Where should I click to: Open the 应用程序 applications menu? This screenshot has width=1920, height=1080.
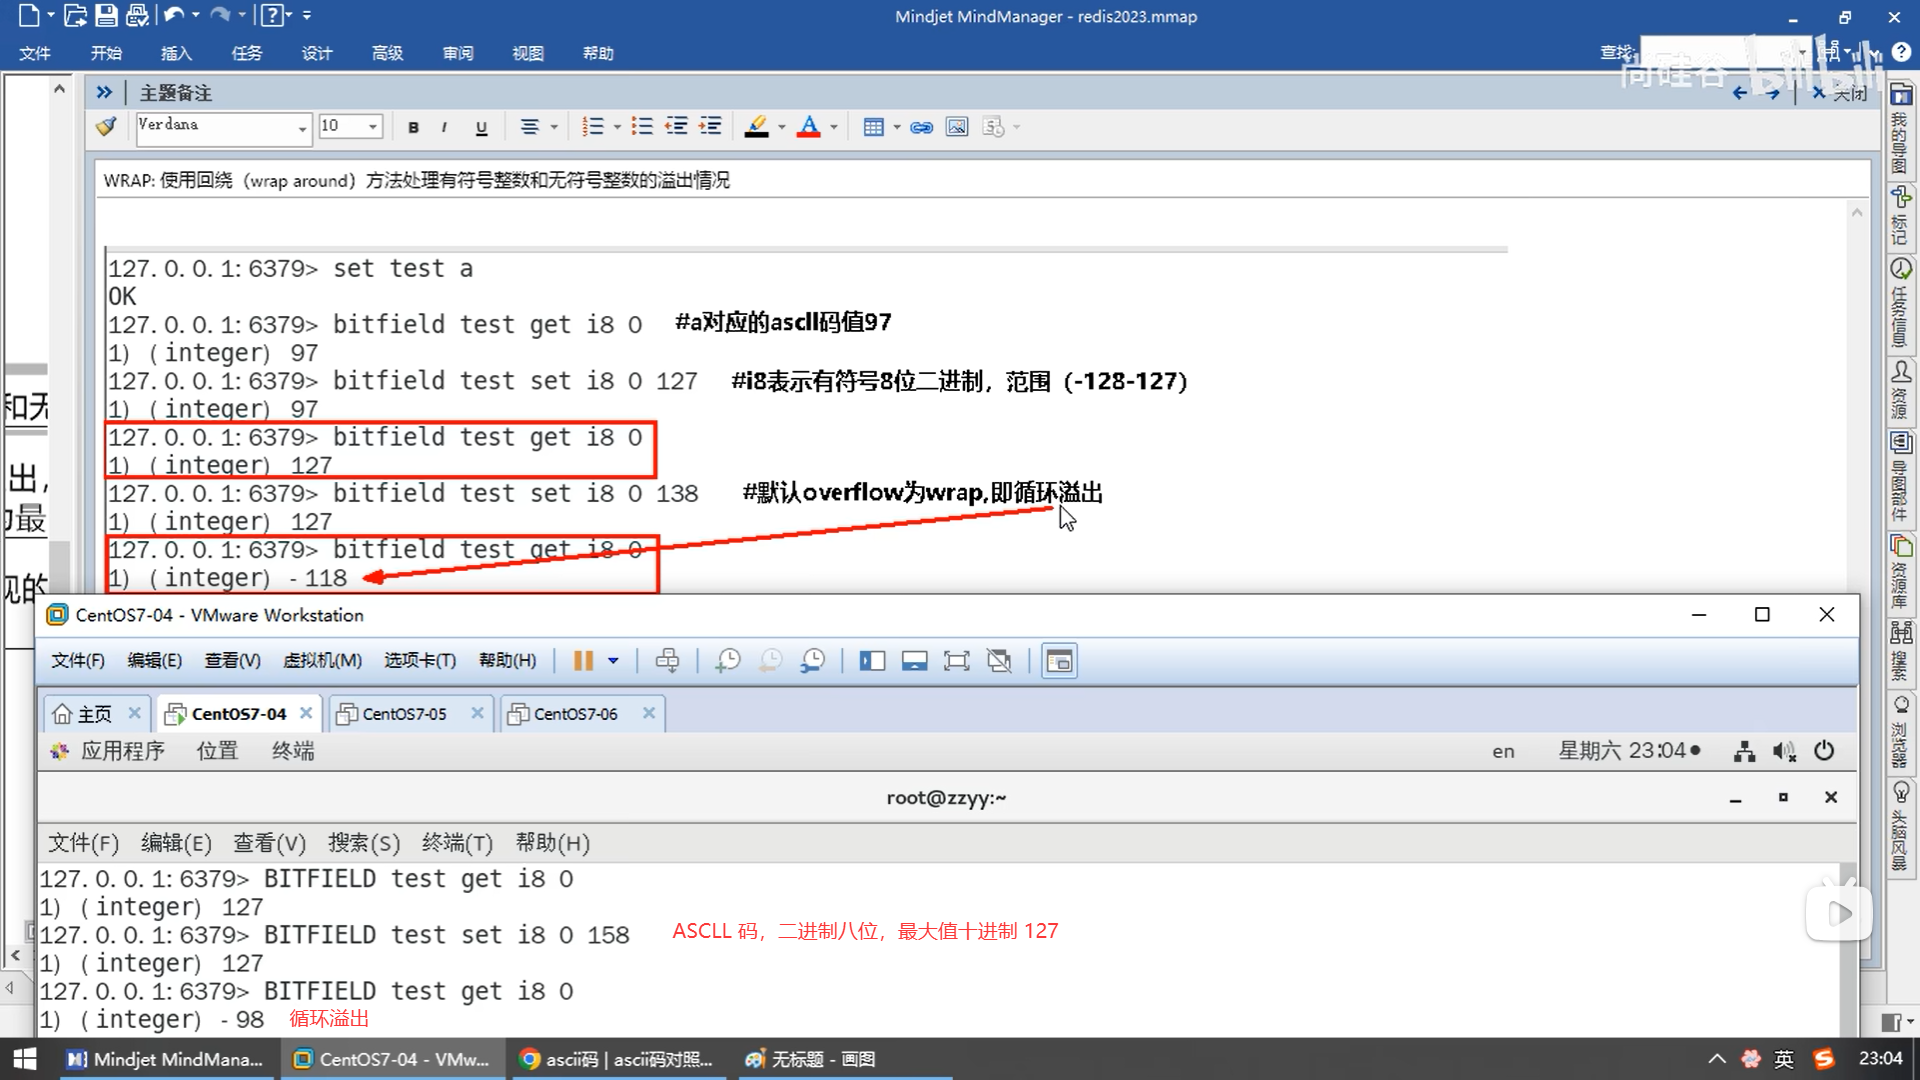(x=122, y=751)
